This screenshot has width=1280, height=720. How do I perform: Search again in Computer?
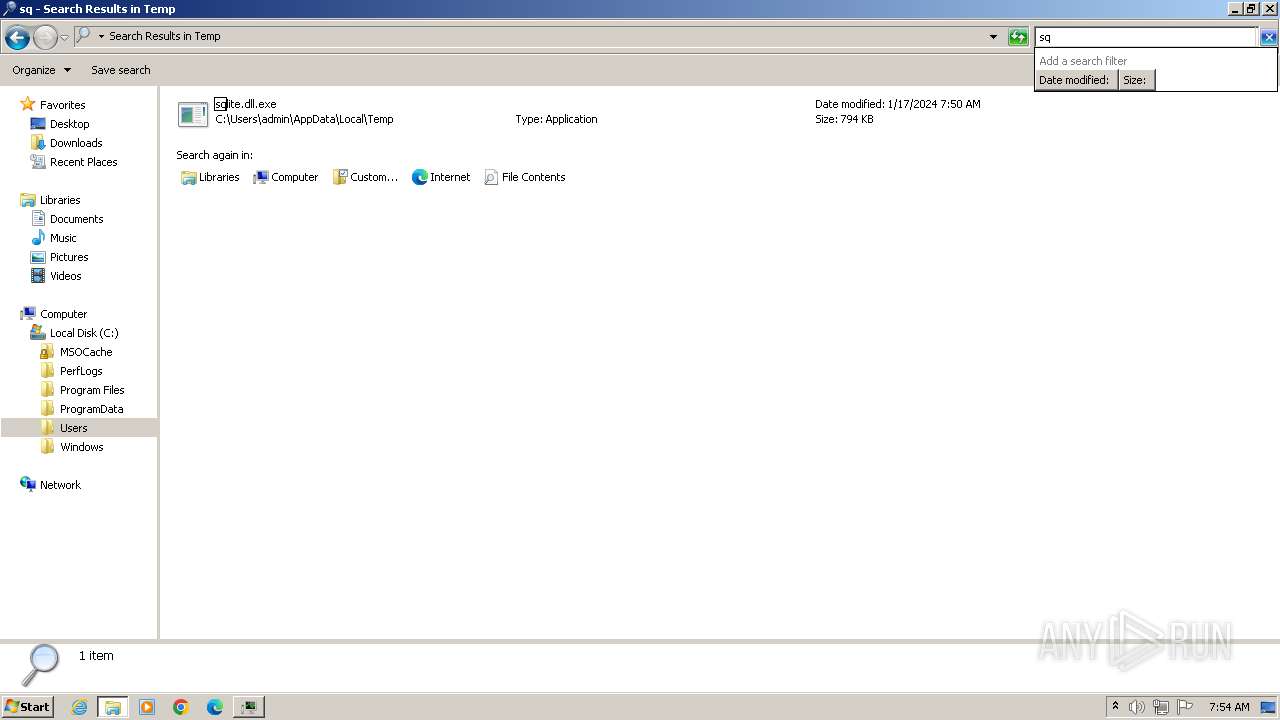[x=285, y=177]
